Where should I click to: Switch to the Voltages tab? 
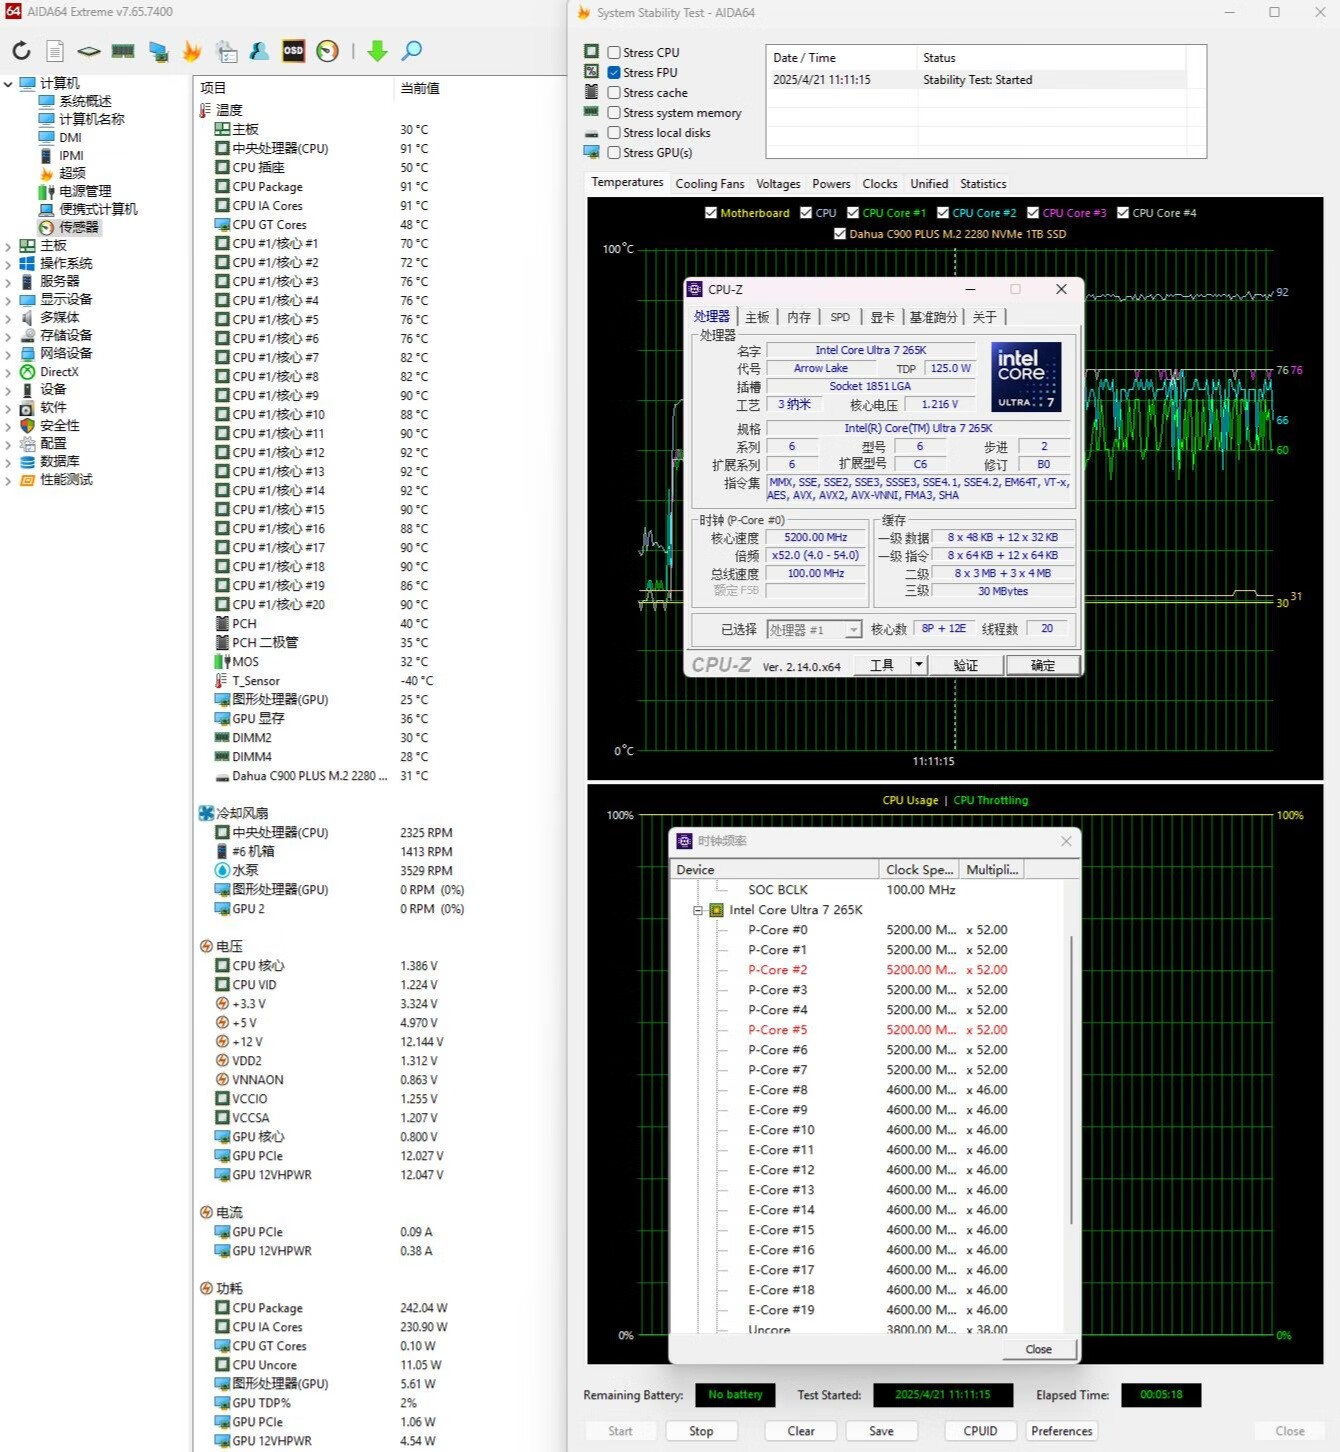778,184
